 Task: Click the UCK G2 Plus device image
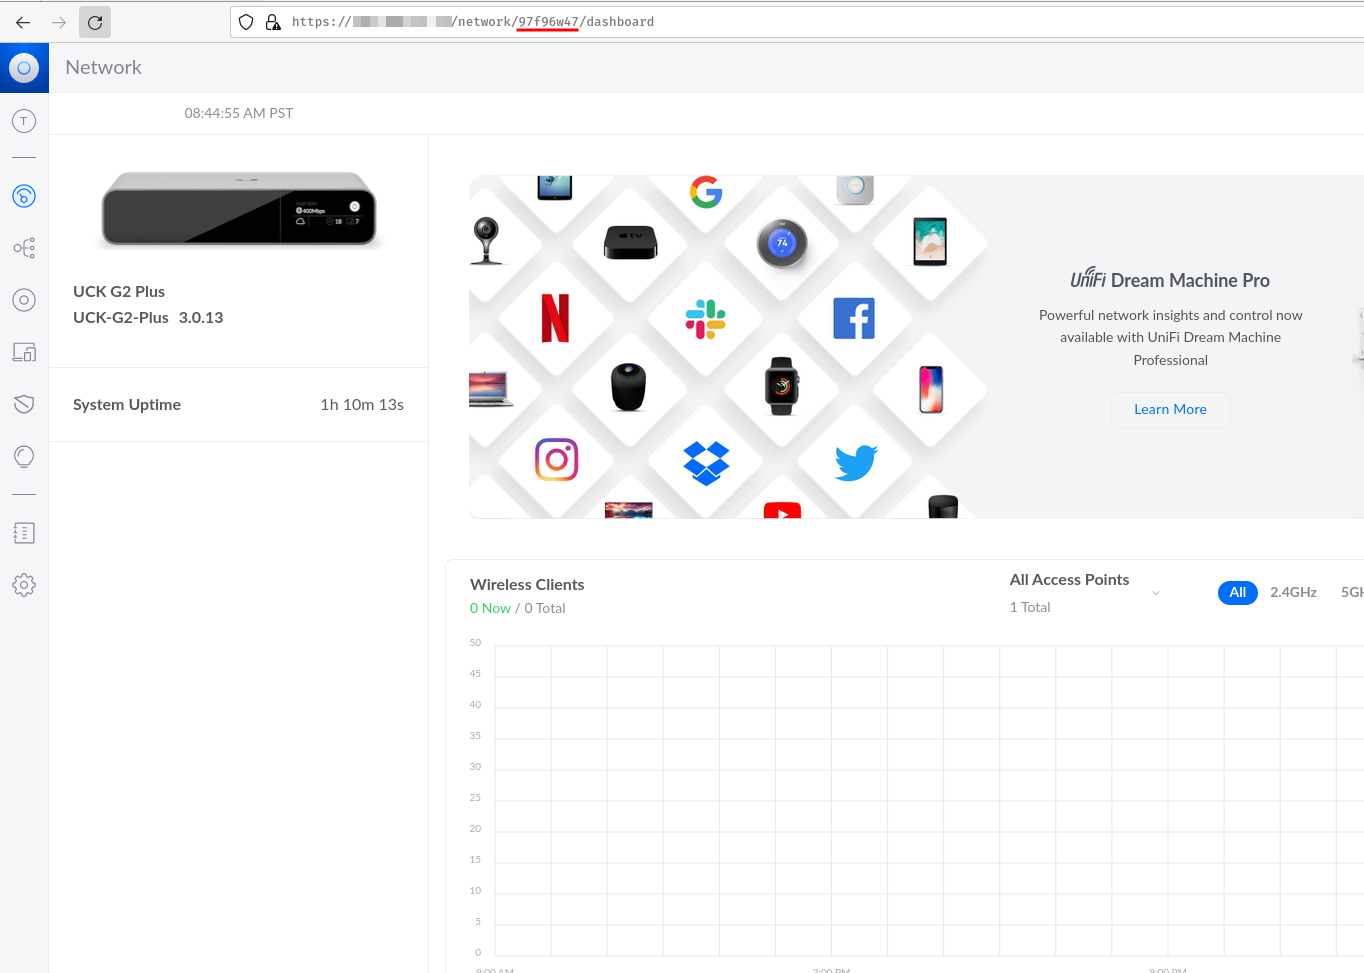(x=239, y=209)
